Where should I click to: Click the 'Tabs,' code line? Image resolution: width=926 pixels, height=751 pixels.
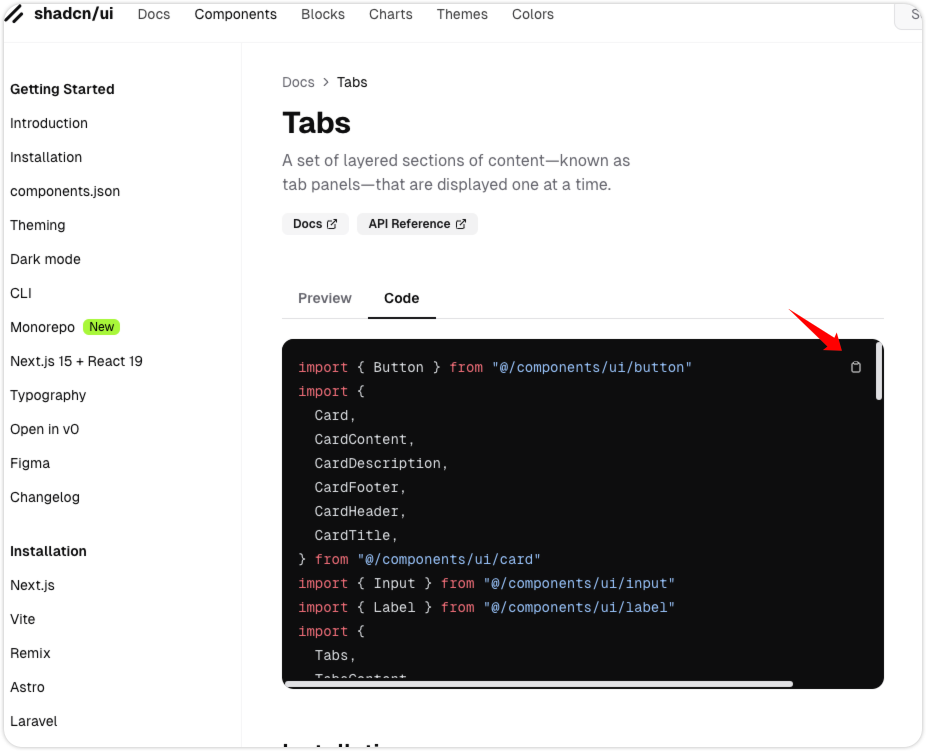[x=335, y=655]
